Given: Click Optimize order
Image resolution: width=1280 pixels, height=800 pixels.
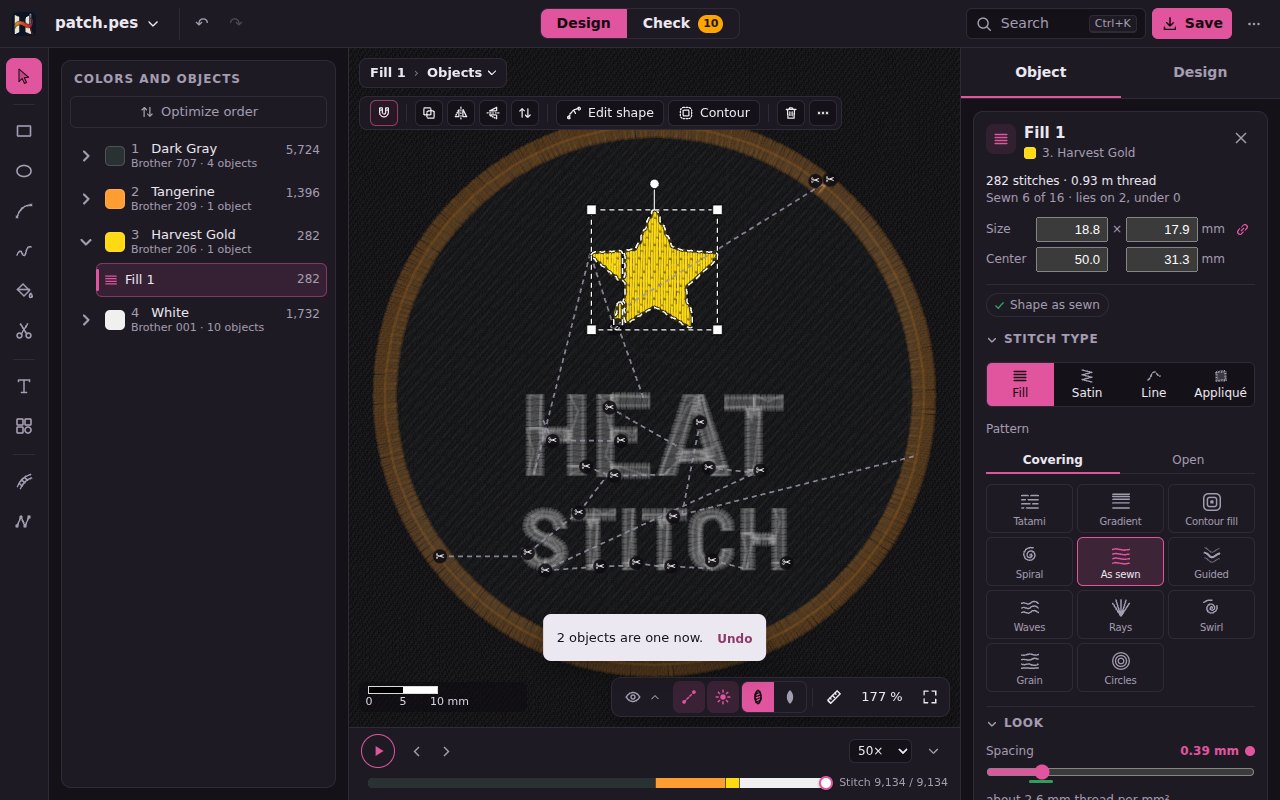Looking at the screenshot, I should tap(198, 112).
